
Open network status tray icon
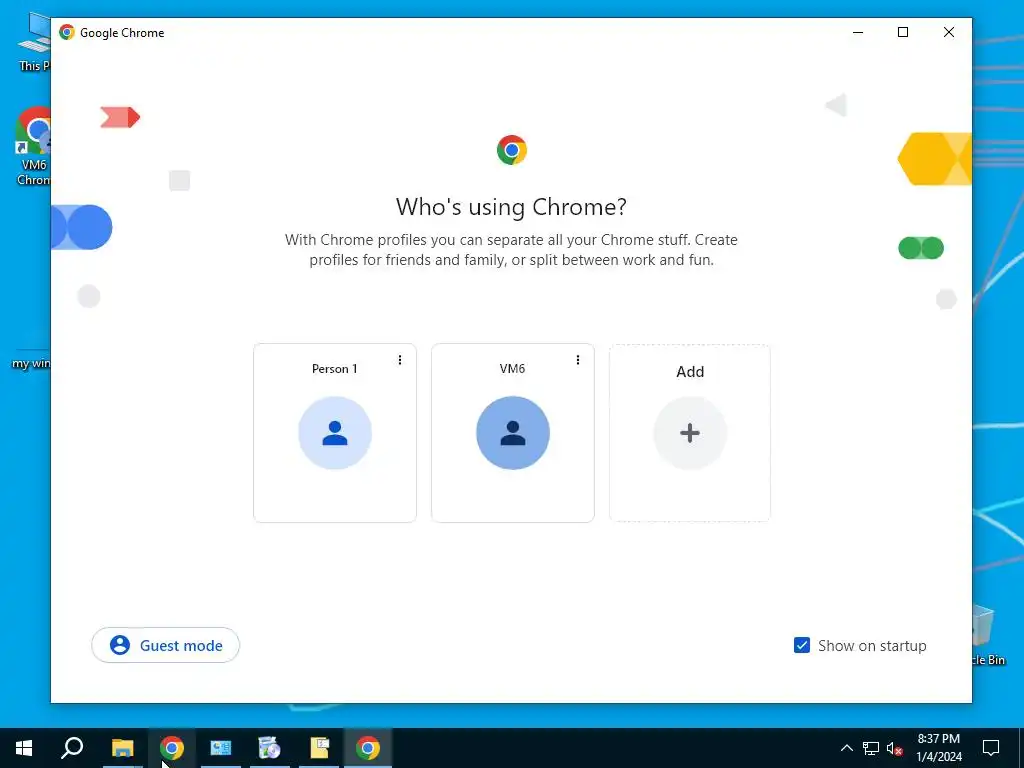871,748
